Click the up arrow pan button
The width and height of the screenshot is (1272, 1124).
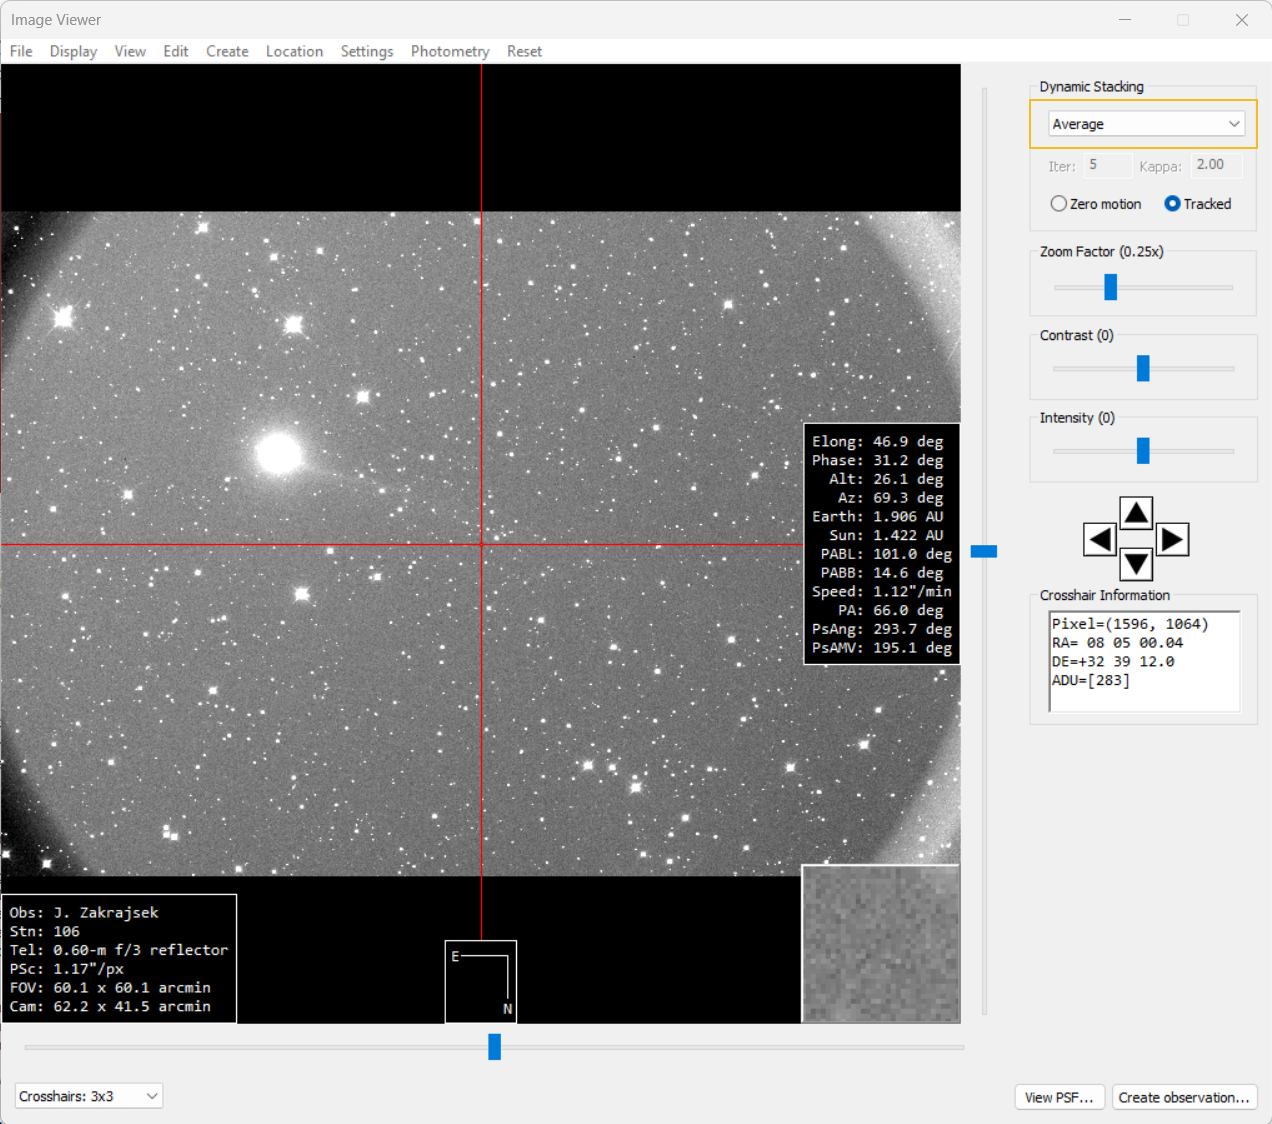[1136, 514]
